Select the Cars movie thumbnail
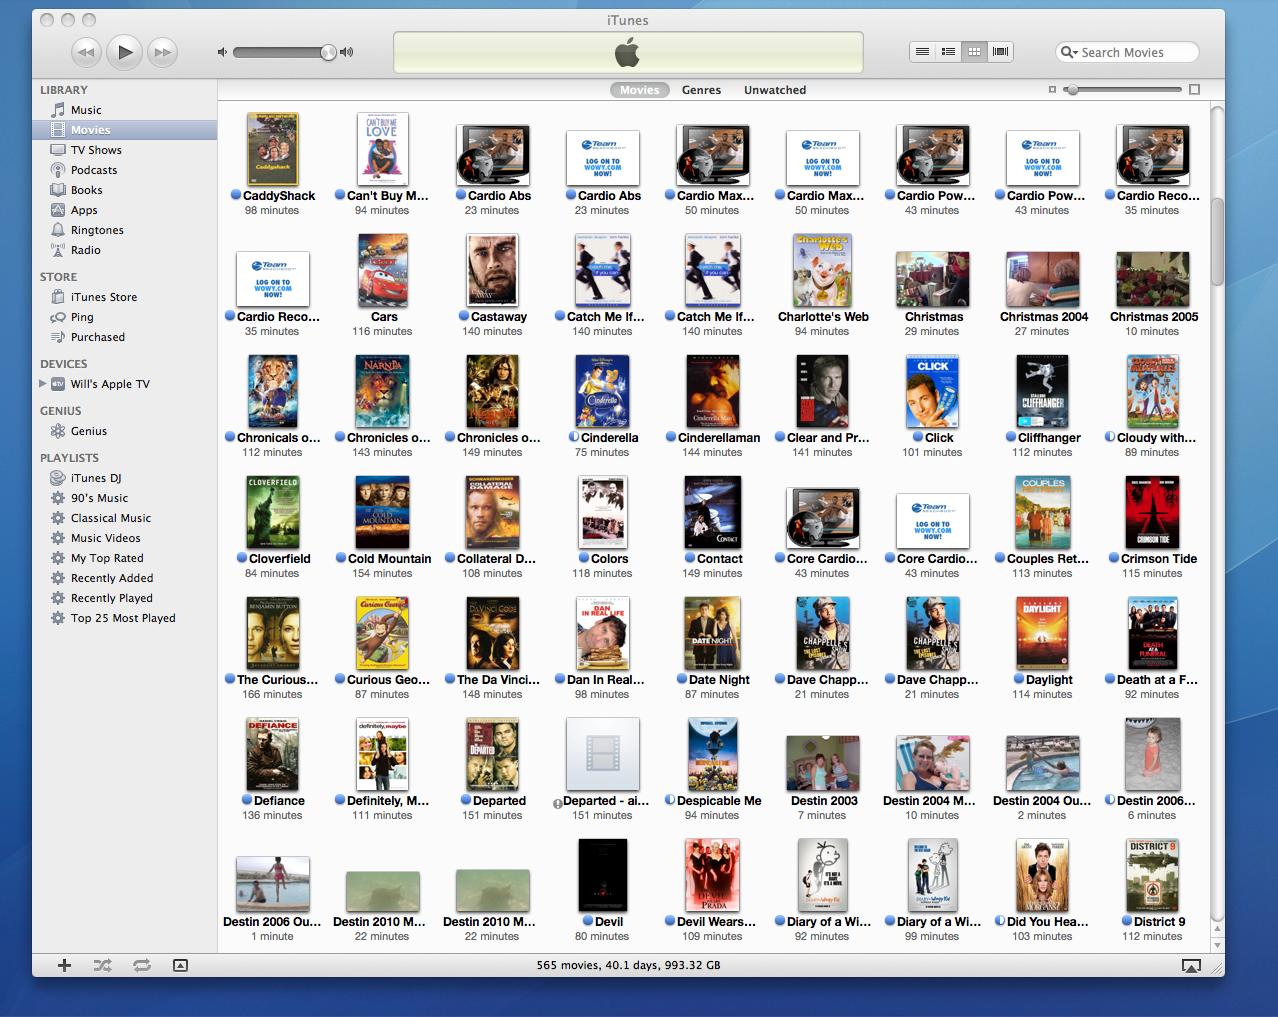1278x1017 pixels. point(383,270)
